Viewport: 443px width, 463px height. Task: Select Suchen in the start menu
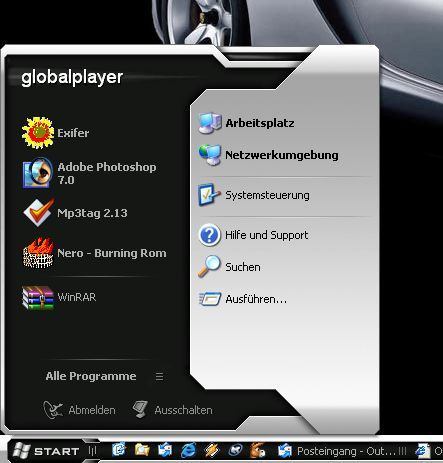(x=229, y=267)
